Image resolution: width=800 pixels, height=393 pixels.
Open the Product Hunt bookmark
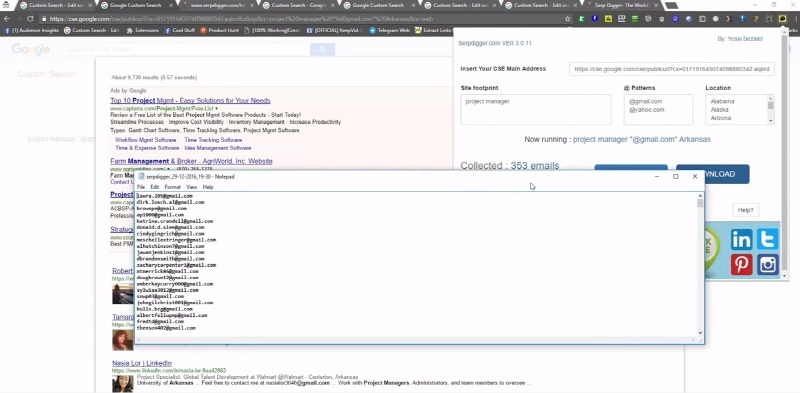pos(220,30)
